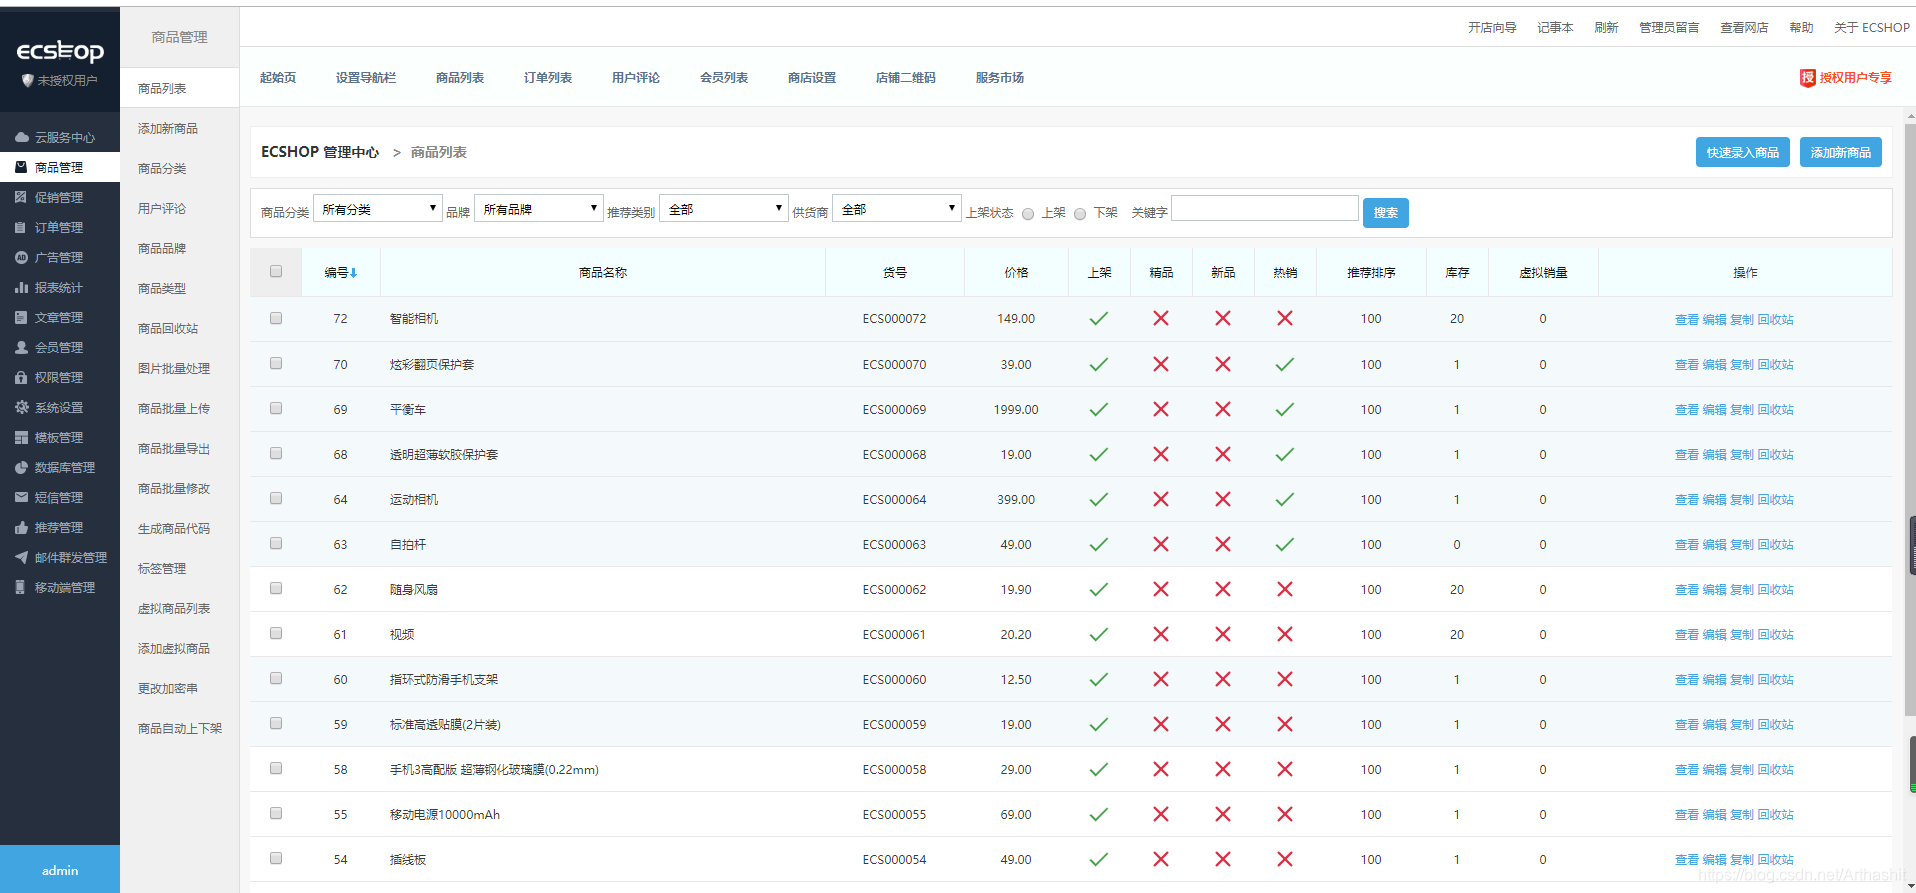Click 编辑 link for 平衡车

1715,410
